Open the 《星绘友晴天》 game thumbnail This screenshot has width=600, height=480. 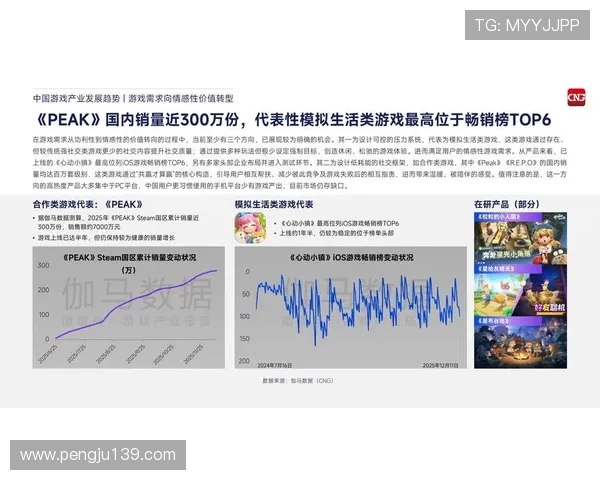[520, 290]
